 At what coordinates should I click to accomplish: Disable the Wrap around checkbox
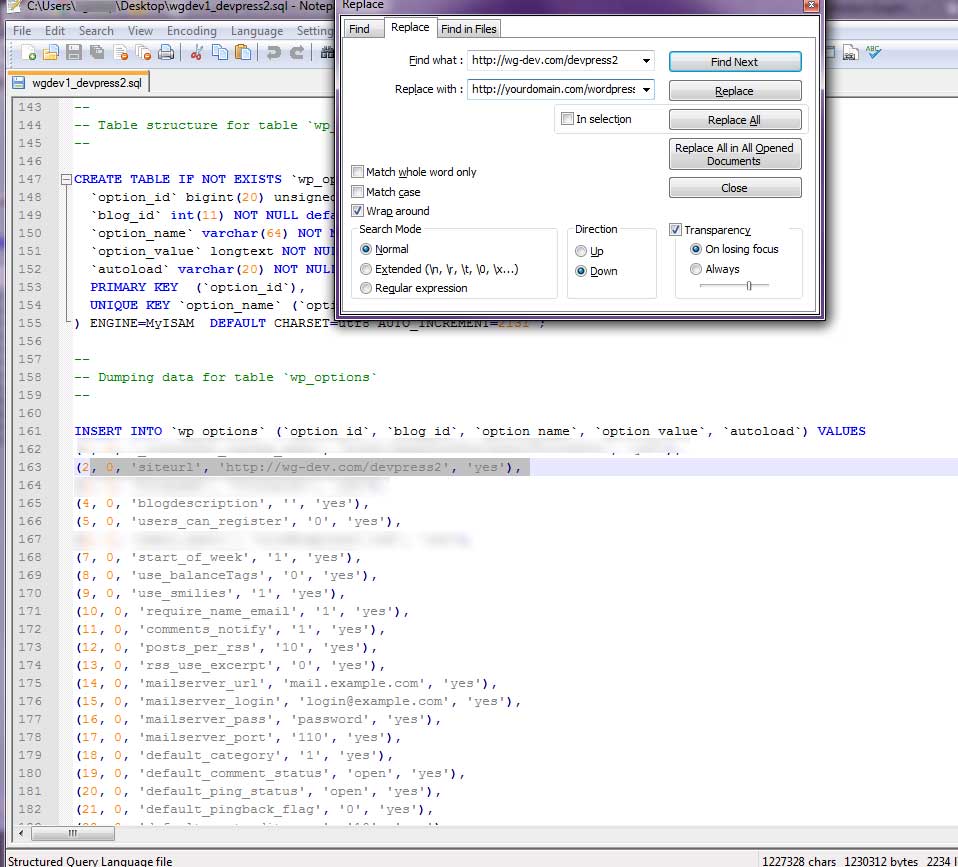[357, 211]
